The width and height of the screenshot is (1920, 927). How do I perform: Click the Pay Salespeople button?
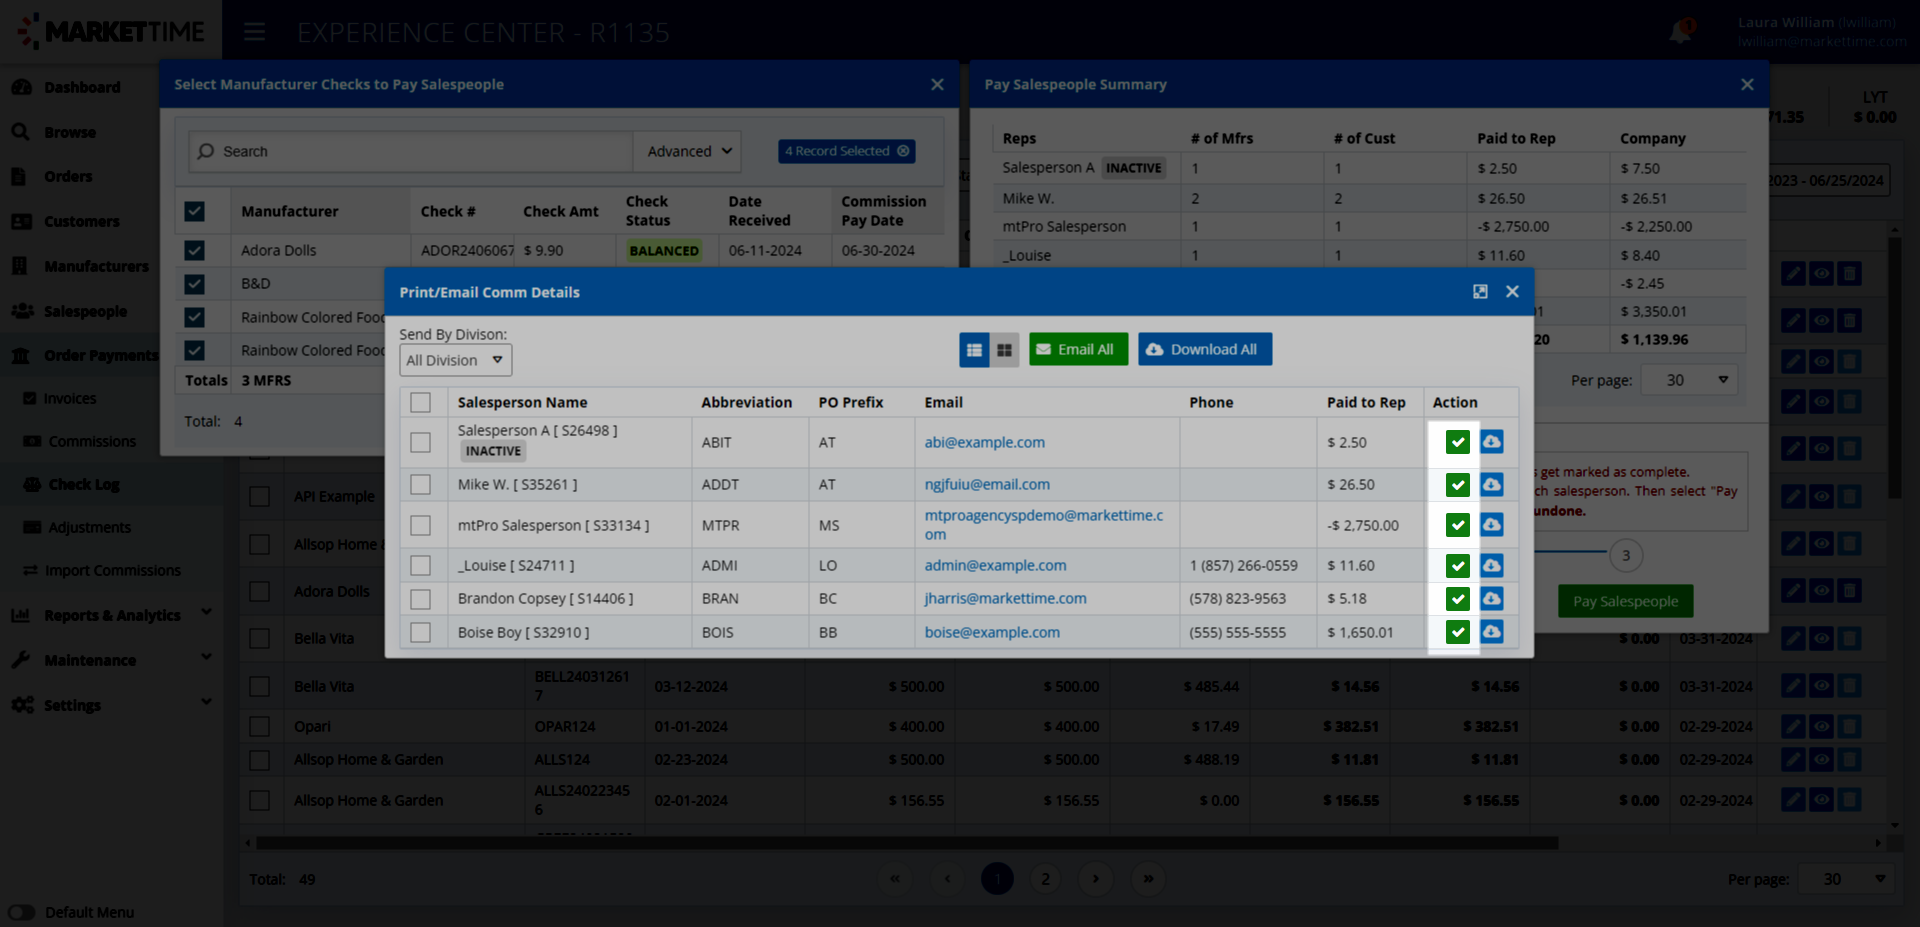tap(1626, 601)
